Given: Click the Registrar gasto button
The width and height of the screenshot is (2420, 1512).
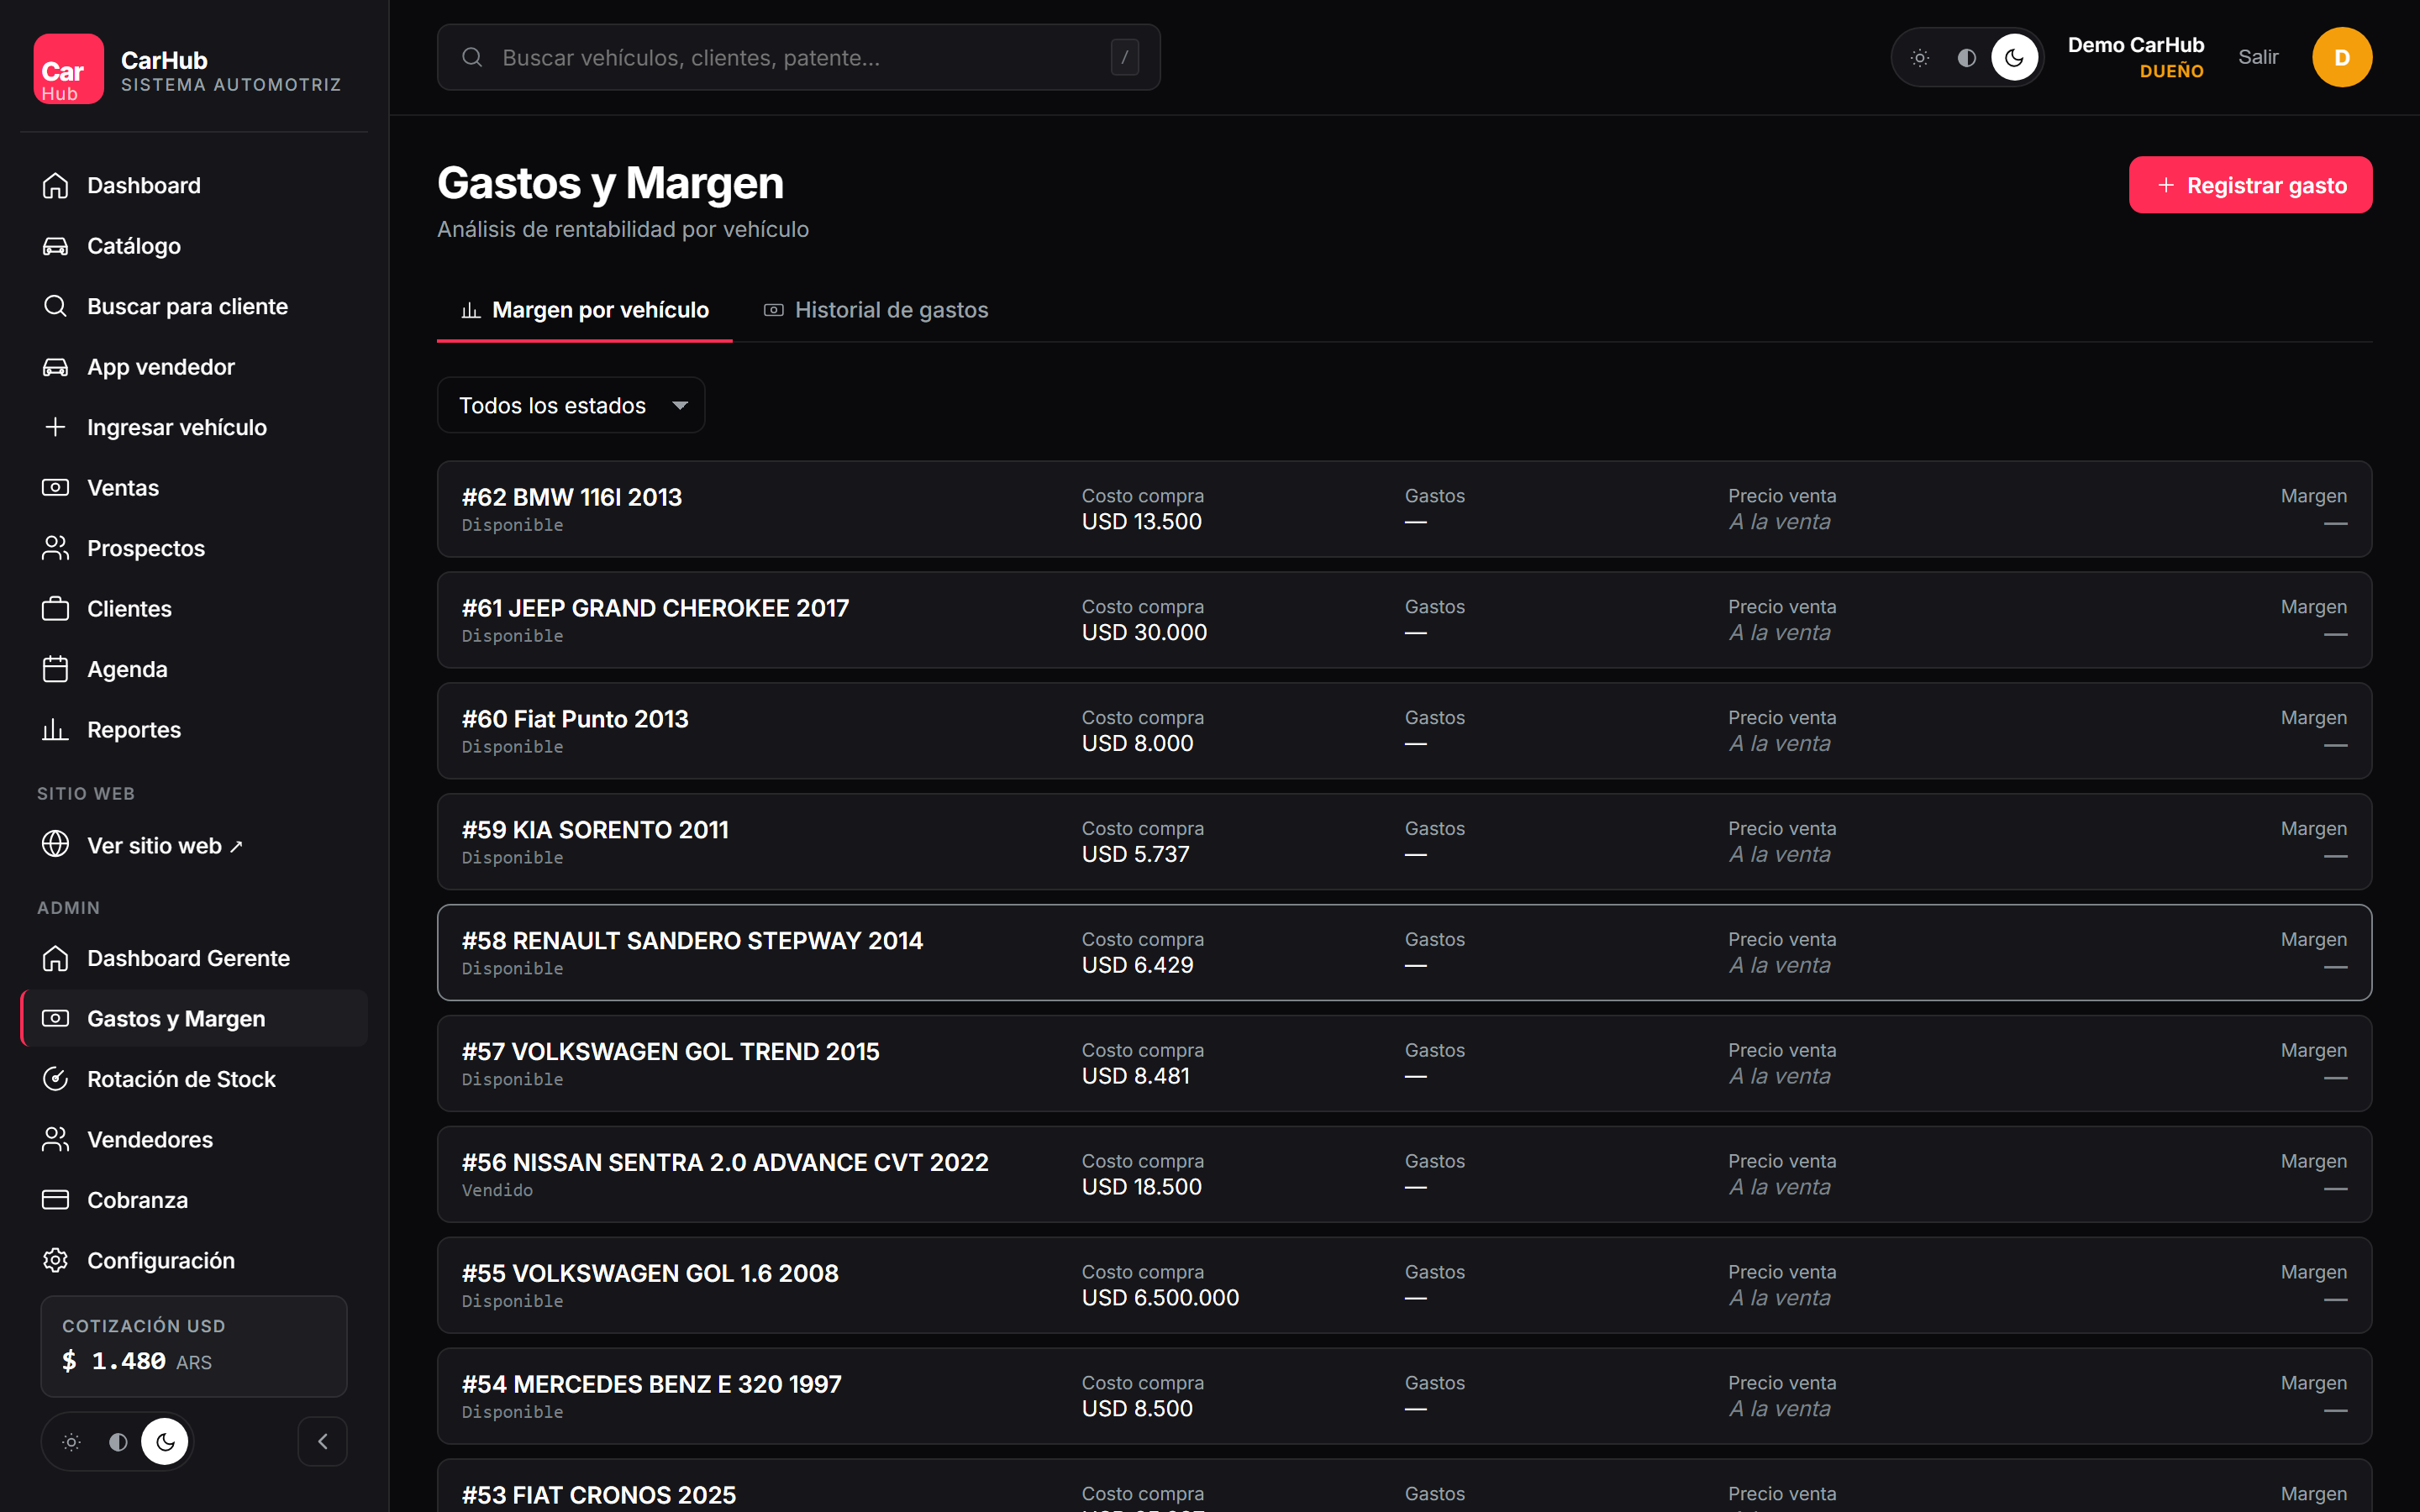Looking at the screenshot, I should (2250, 185).
